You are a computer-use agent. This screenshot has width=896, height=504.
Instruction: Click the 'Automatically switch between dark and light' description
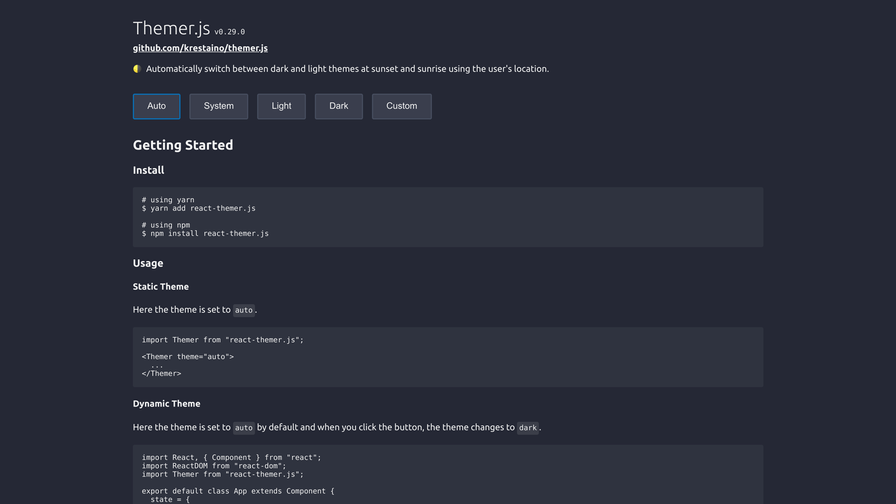click(x=347, y=69)
